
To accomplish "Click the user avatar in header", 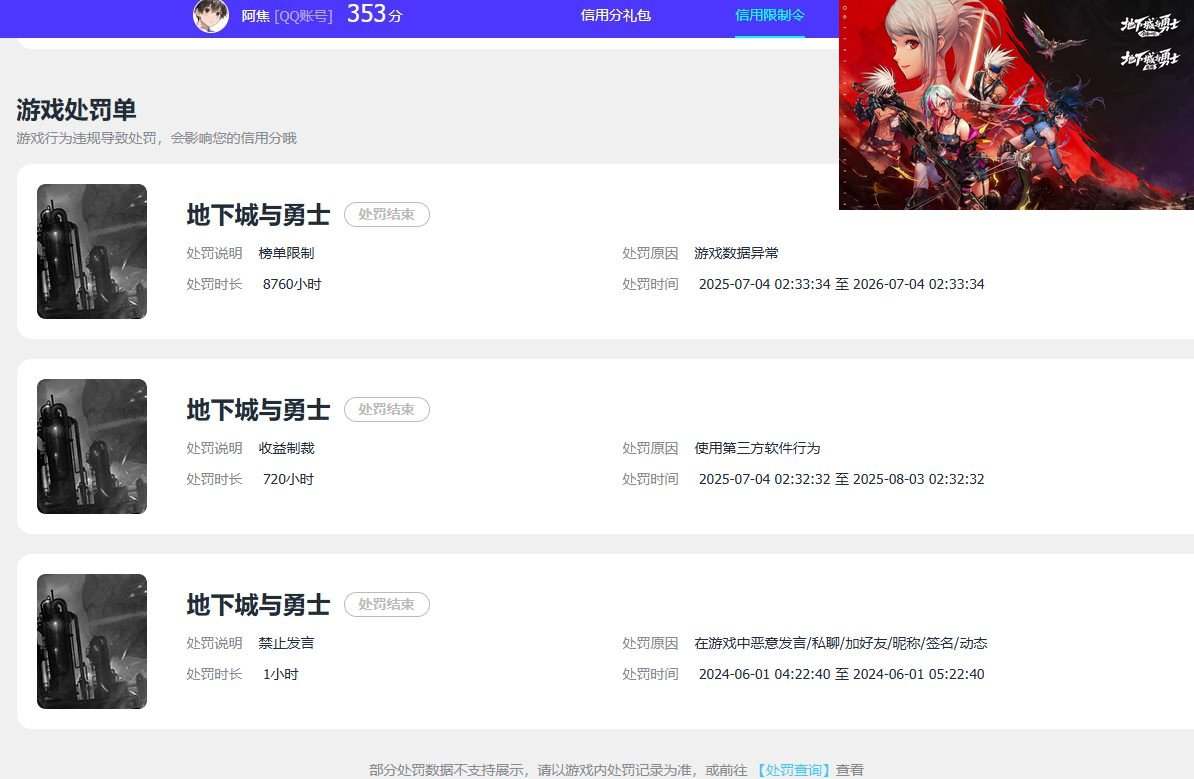I will [211, 15].
